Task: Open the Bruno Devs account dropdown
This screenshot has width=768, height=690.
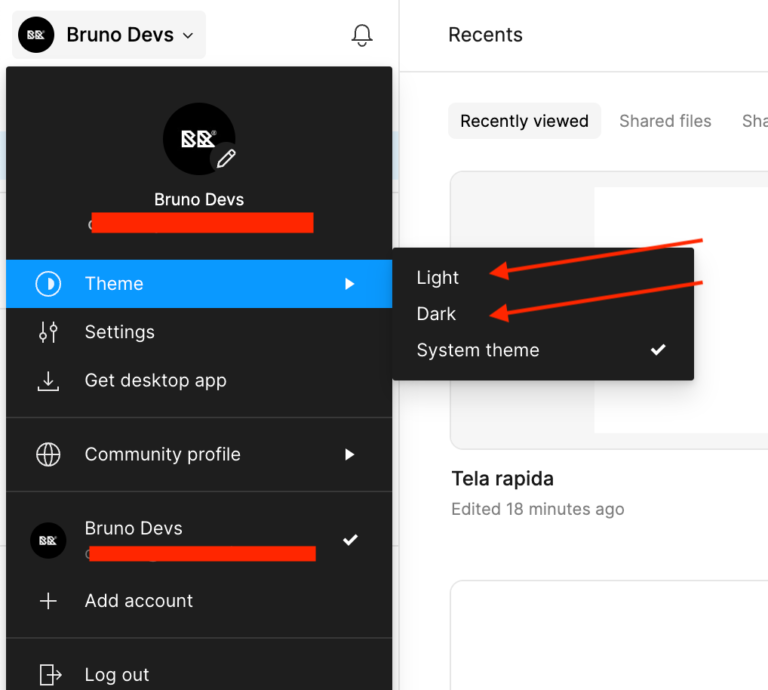Action: click(x=109, y=35)
